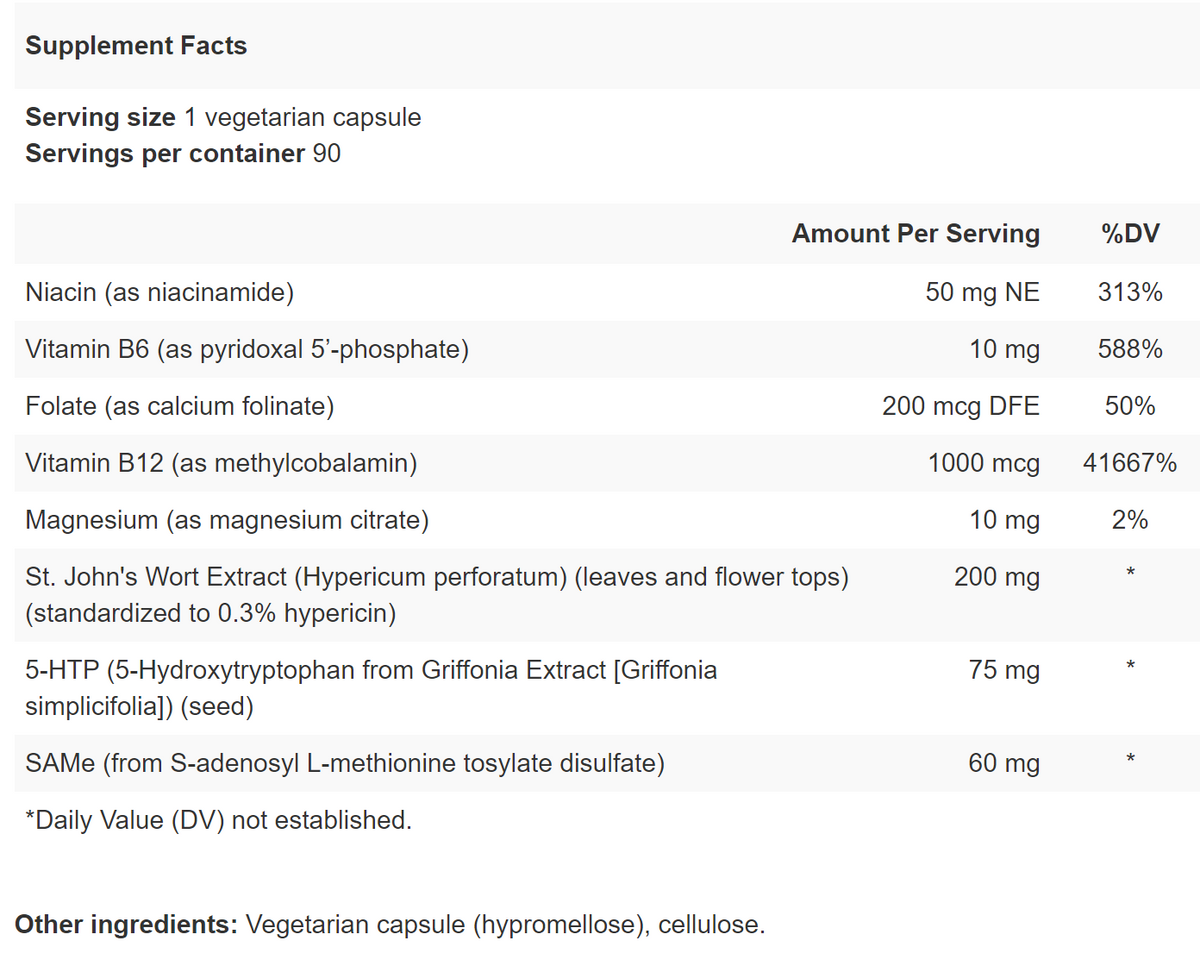Click the %DV column header
The image size is (1200, 972).
coord(1130,234)
